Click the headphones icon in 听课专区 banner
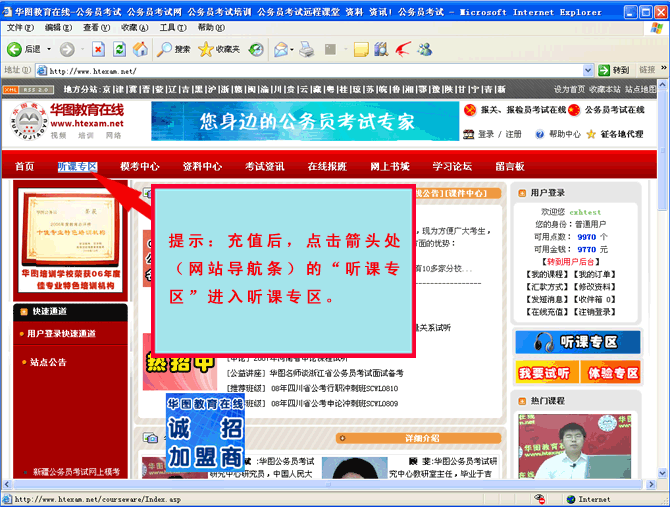 click(x=544, y=343)
